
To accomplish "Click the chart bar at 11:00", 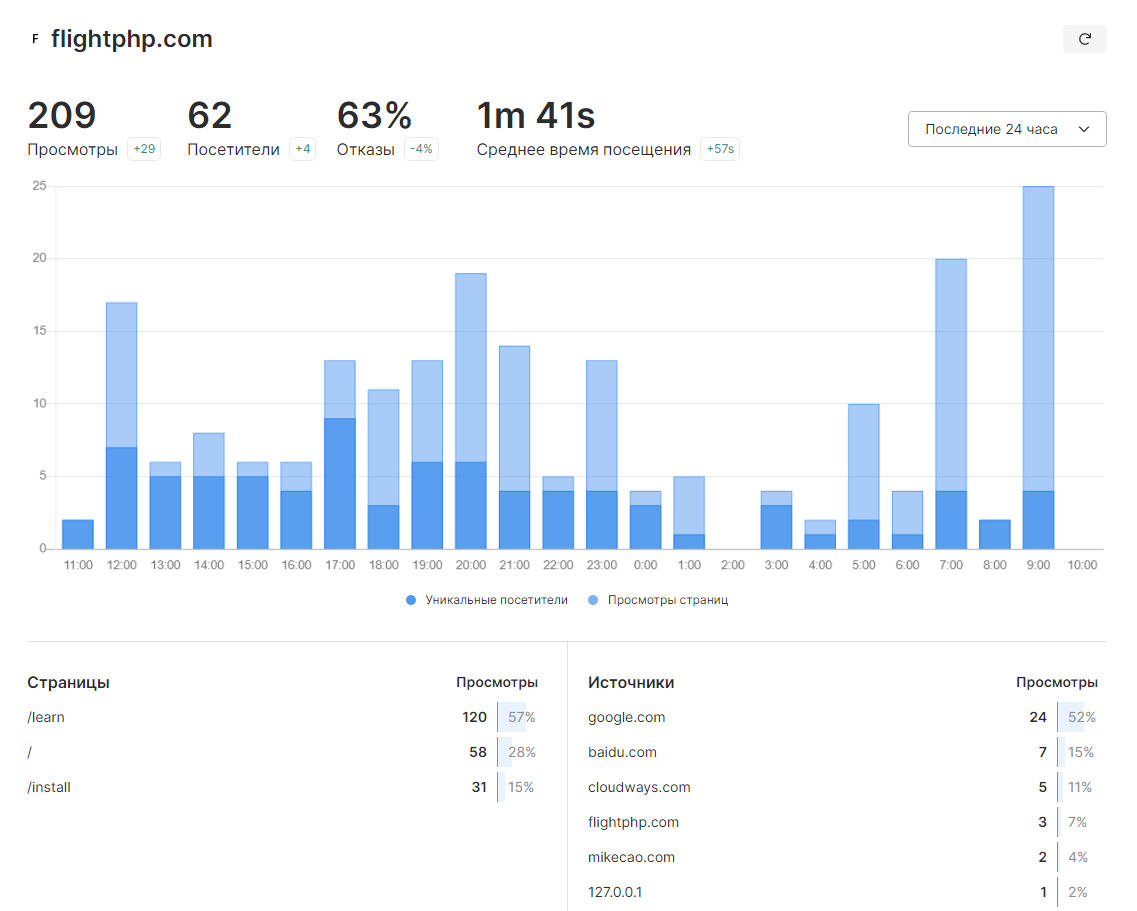I will (78, 535).
